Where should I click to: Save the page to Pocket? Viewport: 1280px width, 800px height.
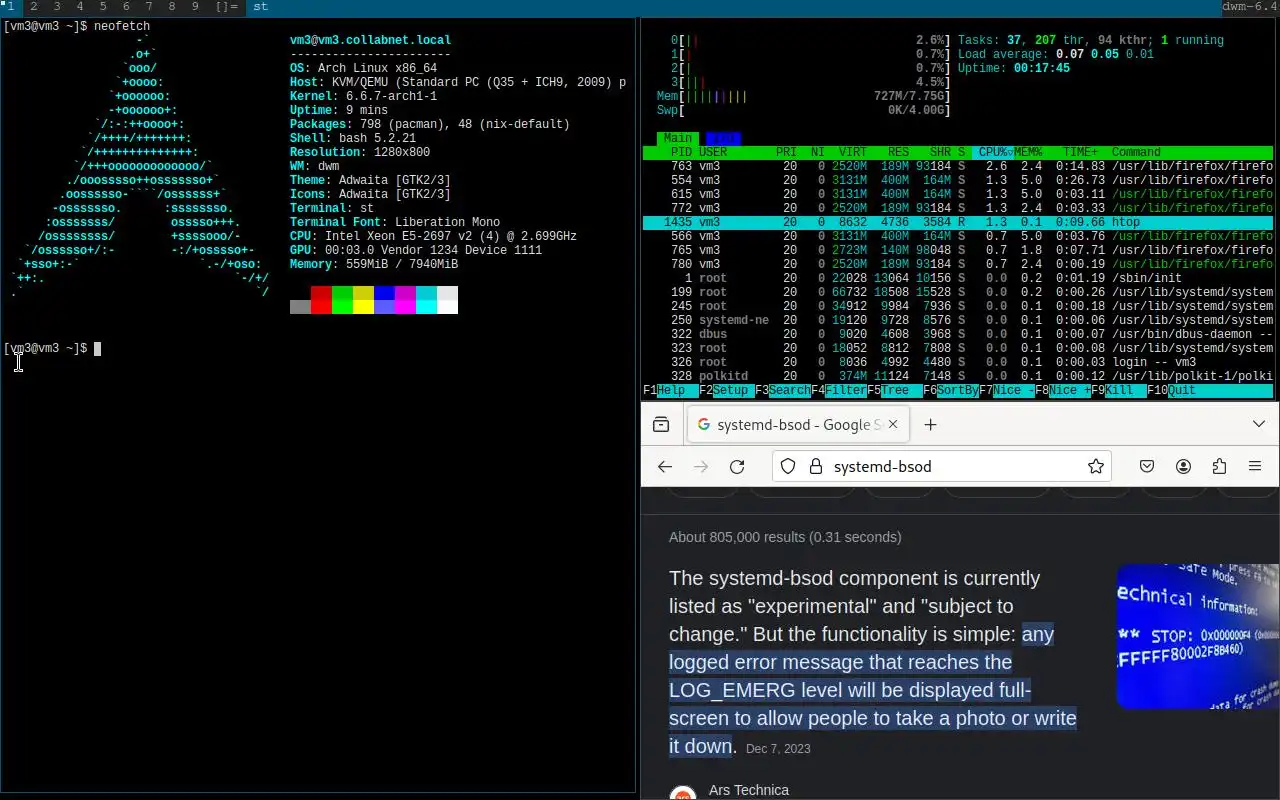1147,466
